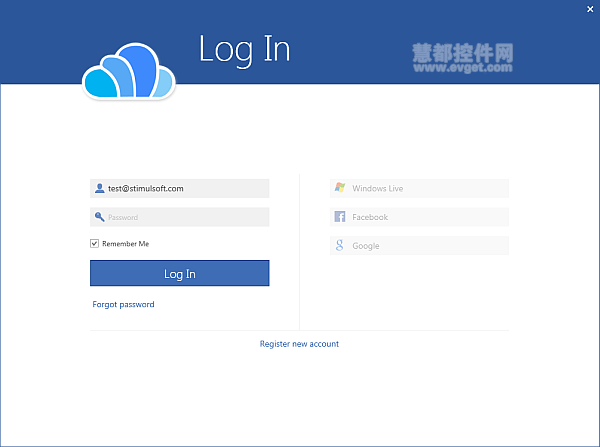This screenshot has width=600, height=447.
Task: Click the user icon in email field
Action: point(99,188)
